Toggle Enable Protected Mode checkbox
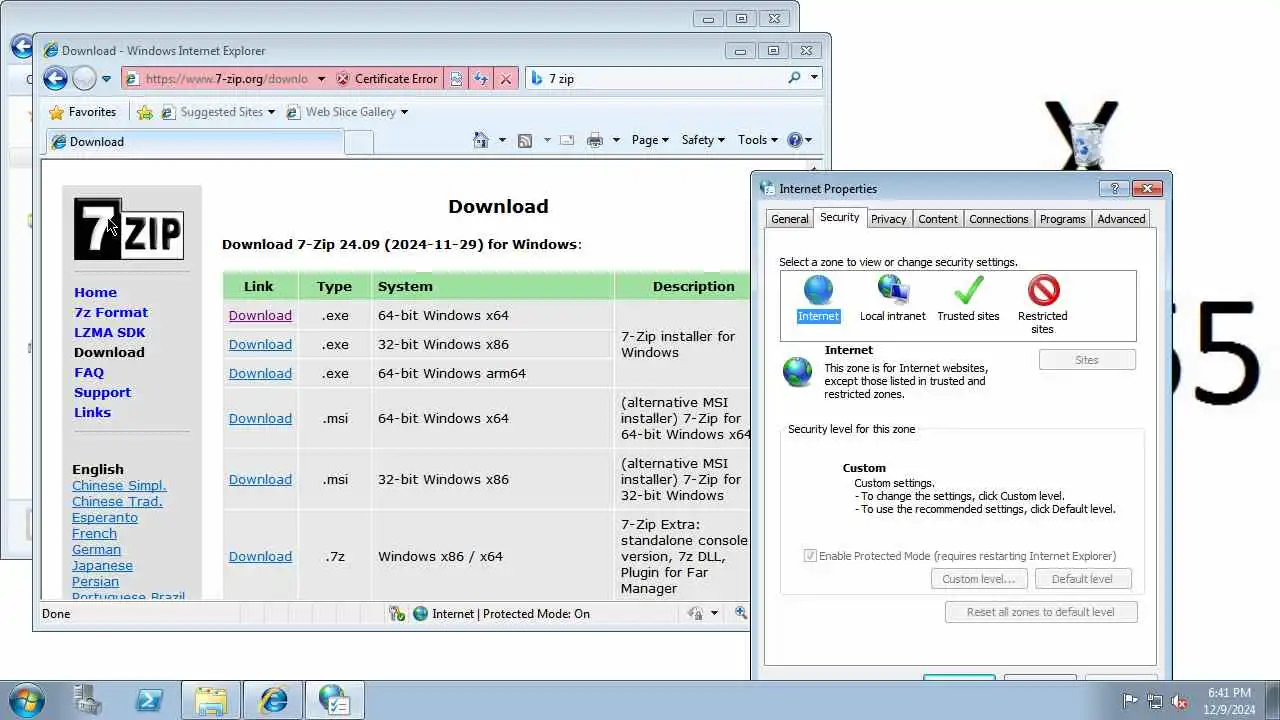This screenshot has width=1280, height=720. coord(810,556)
